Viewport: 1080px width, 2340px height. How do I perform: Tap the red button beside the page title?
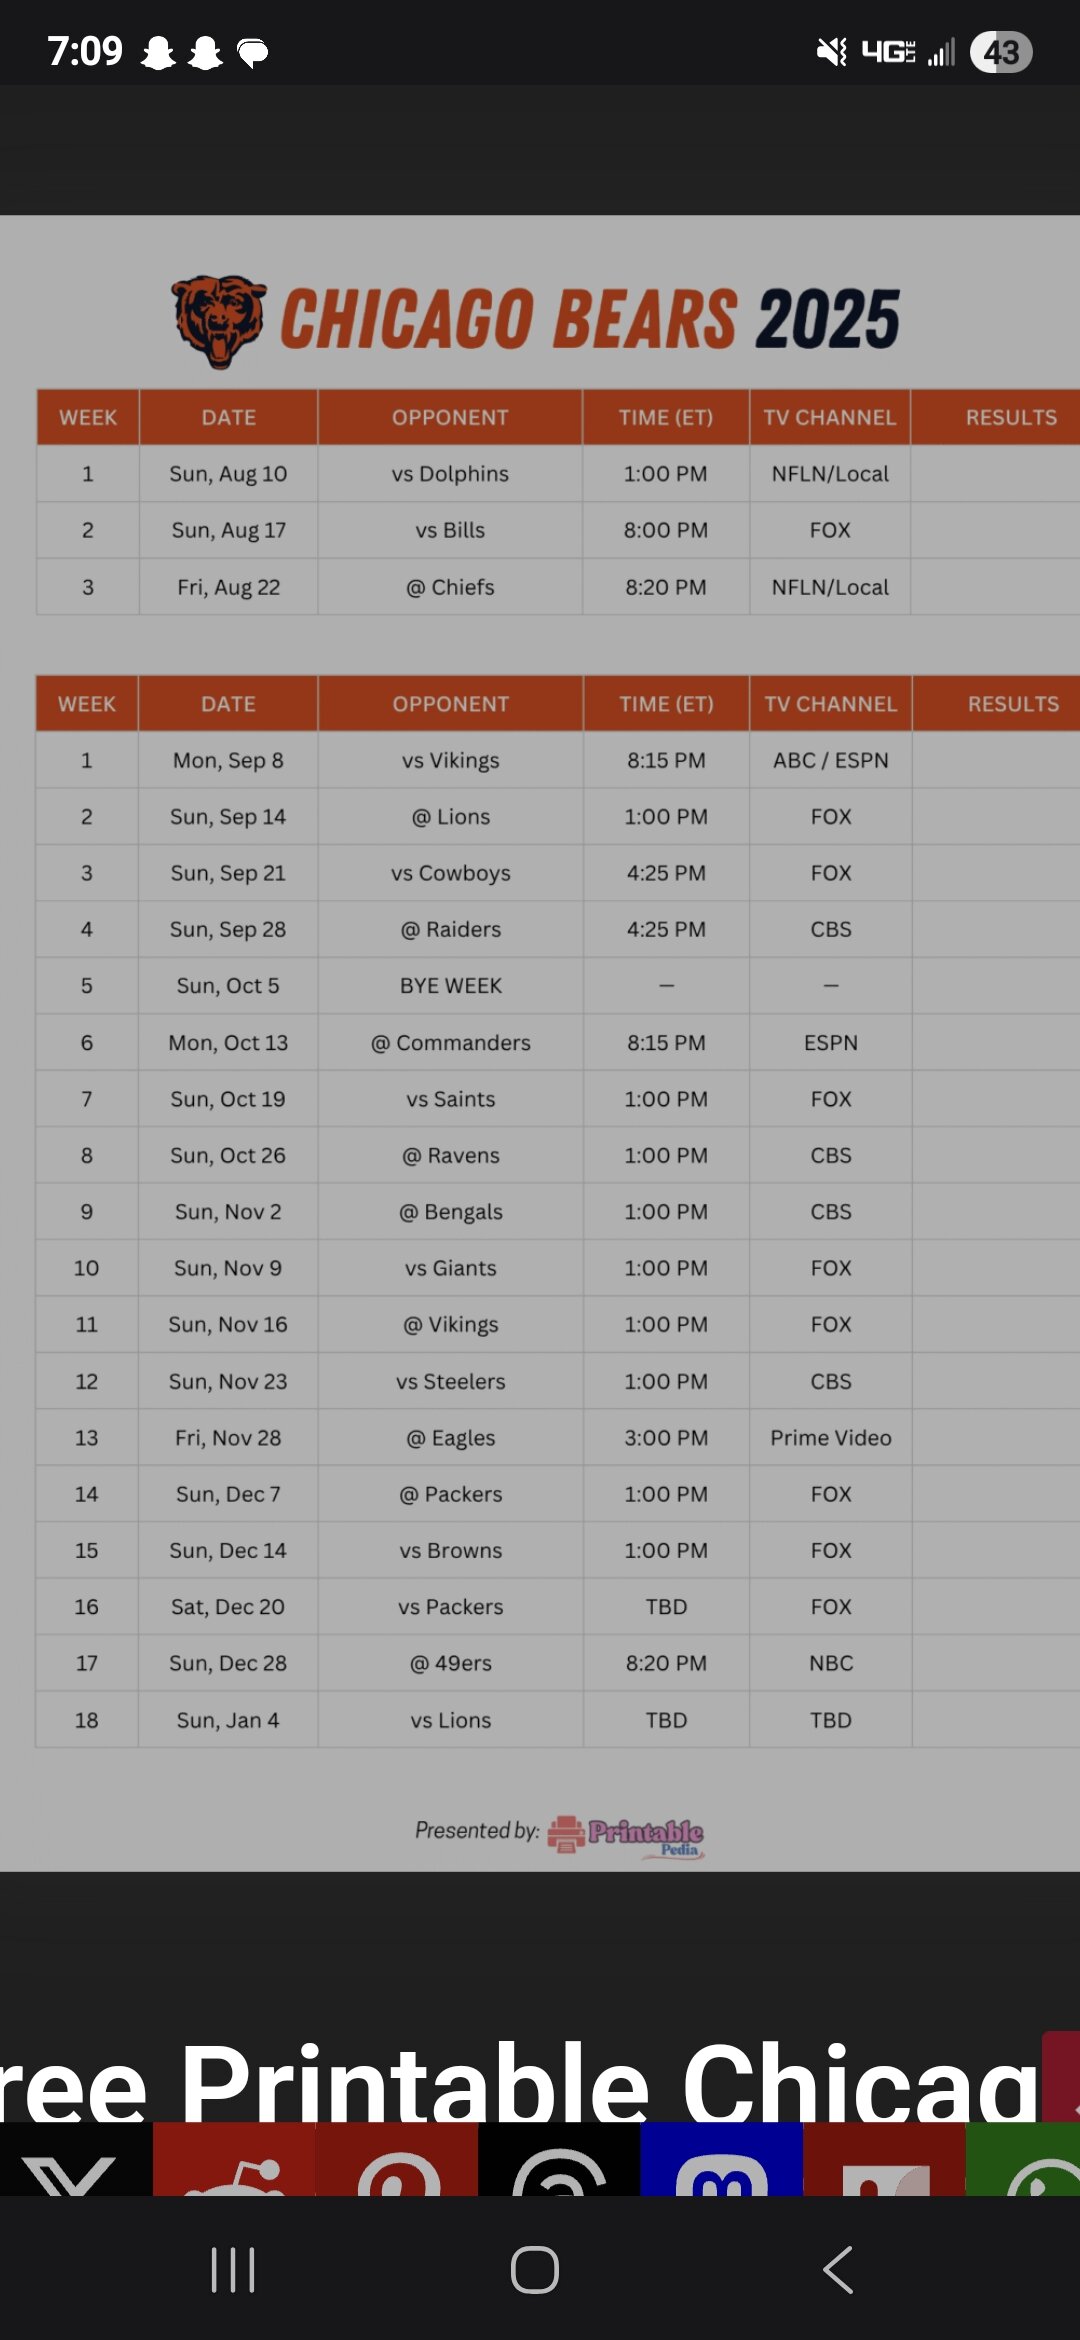[1061, 2076]
